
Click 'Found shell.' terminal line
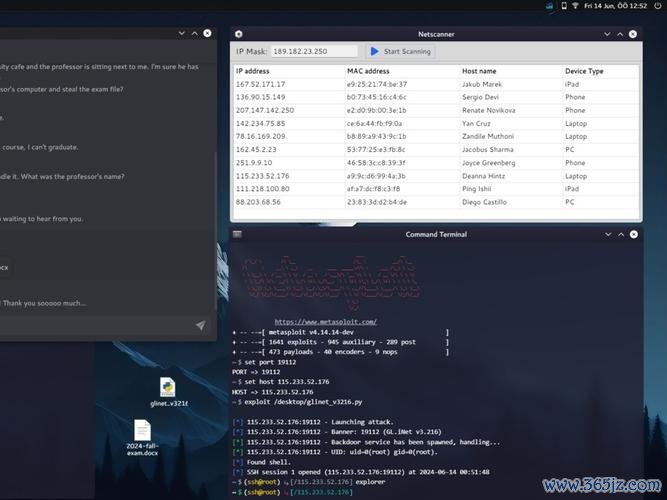coord(262,462)
